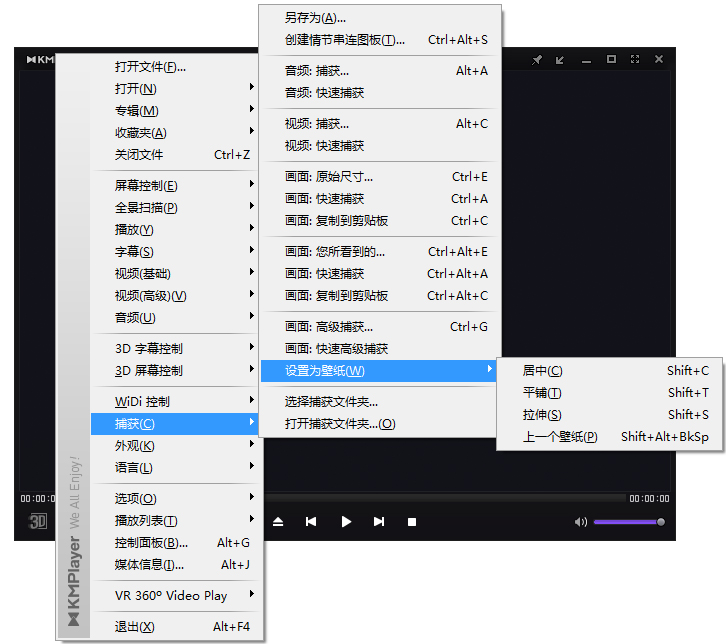Choose 打开文件(F)... from main menu
Screen dimensions: 726x644
[174, 67]
